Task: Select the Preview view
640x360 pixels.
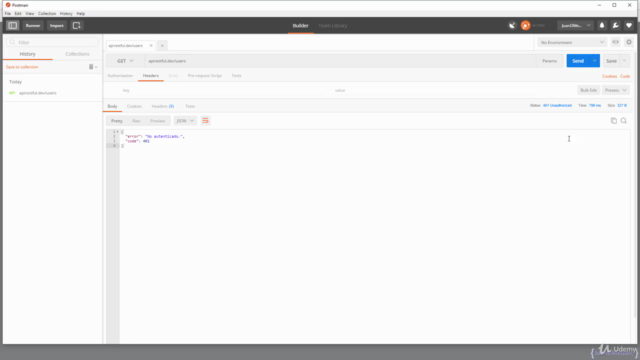Action: 157,121
